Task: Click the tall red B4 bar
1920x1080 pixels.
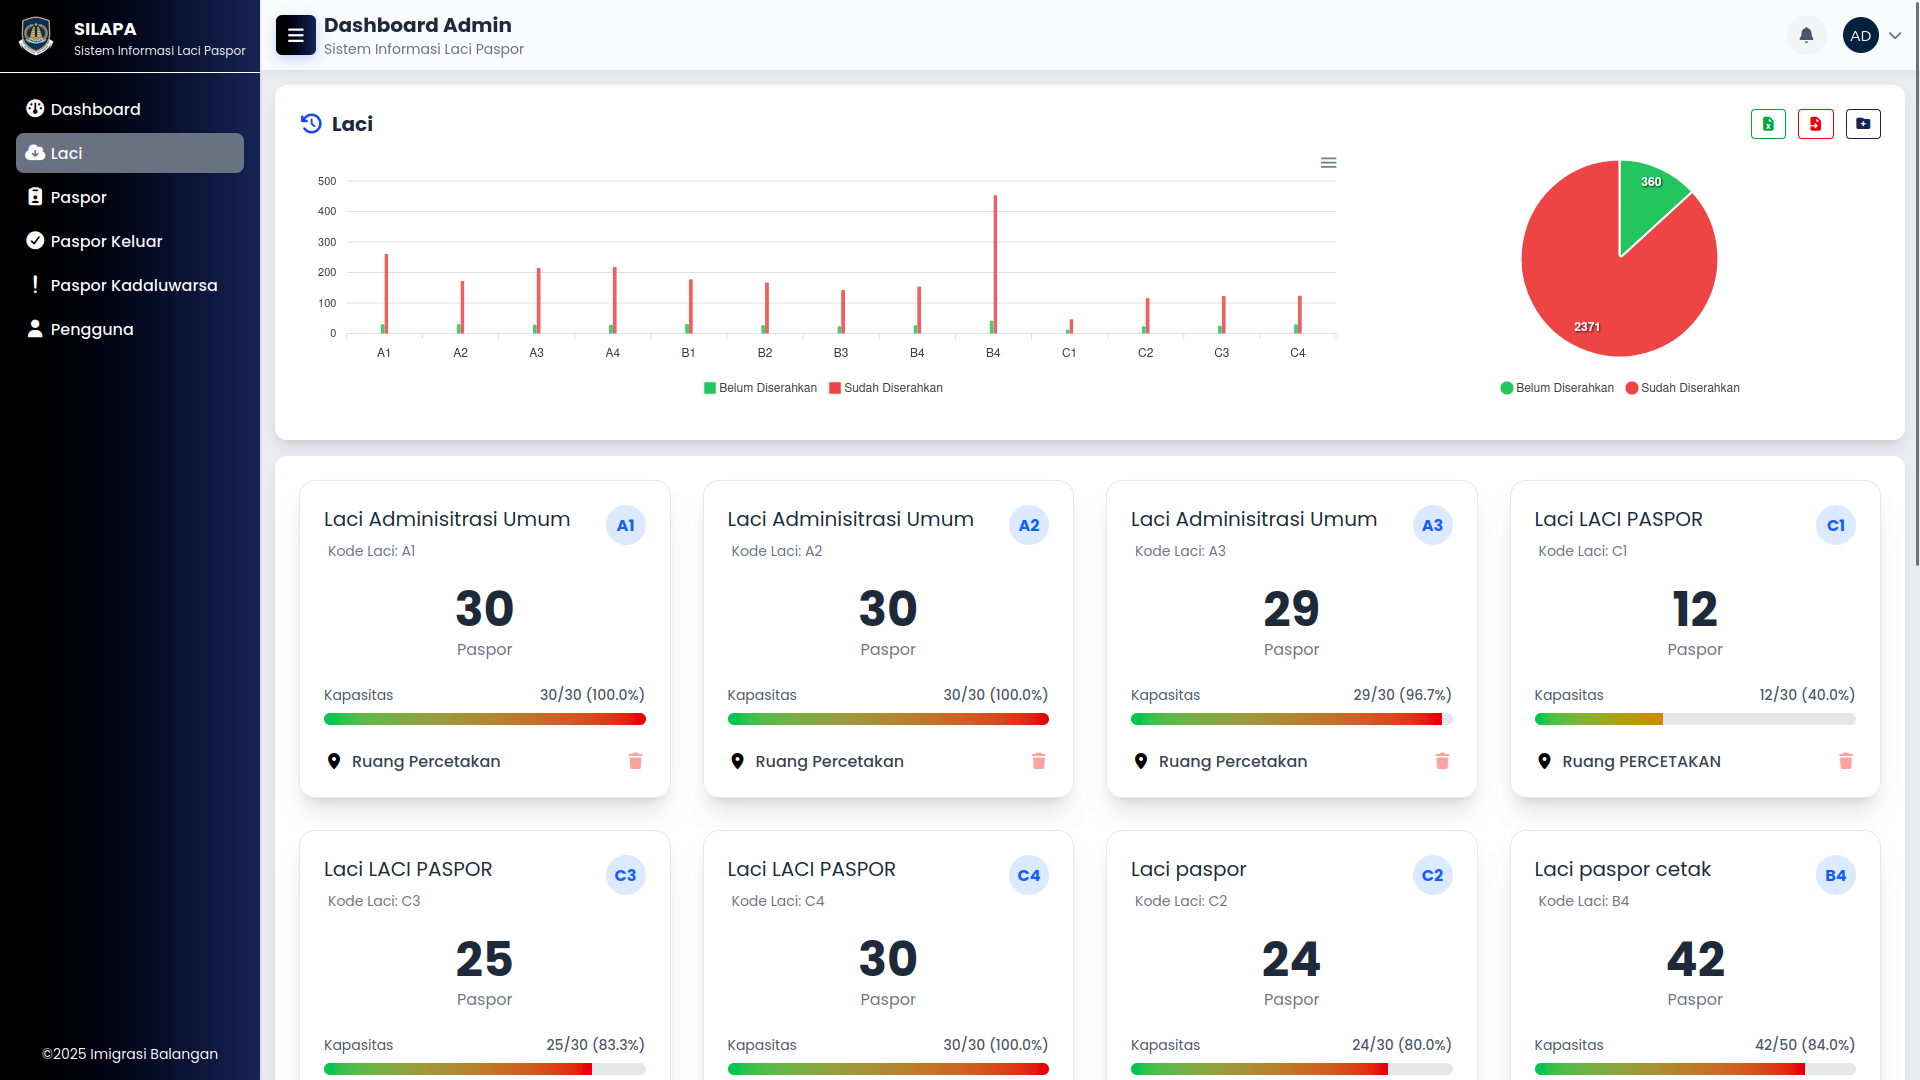Action: (x=995, y=264)
